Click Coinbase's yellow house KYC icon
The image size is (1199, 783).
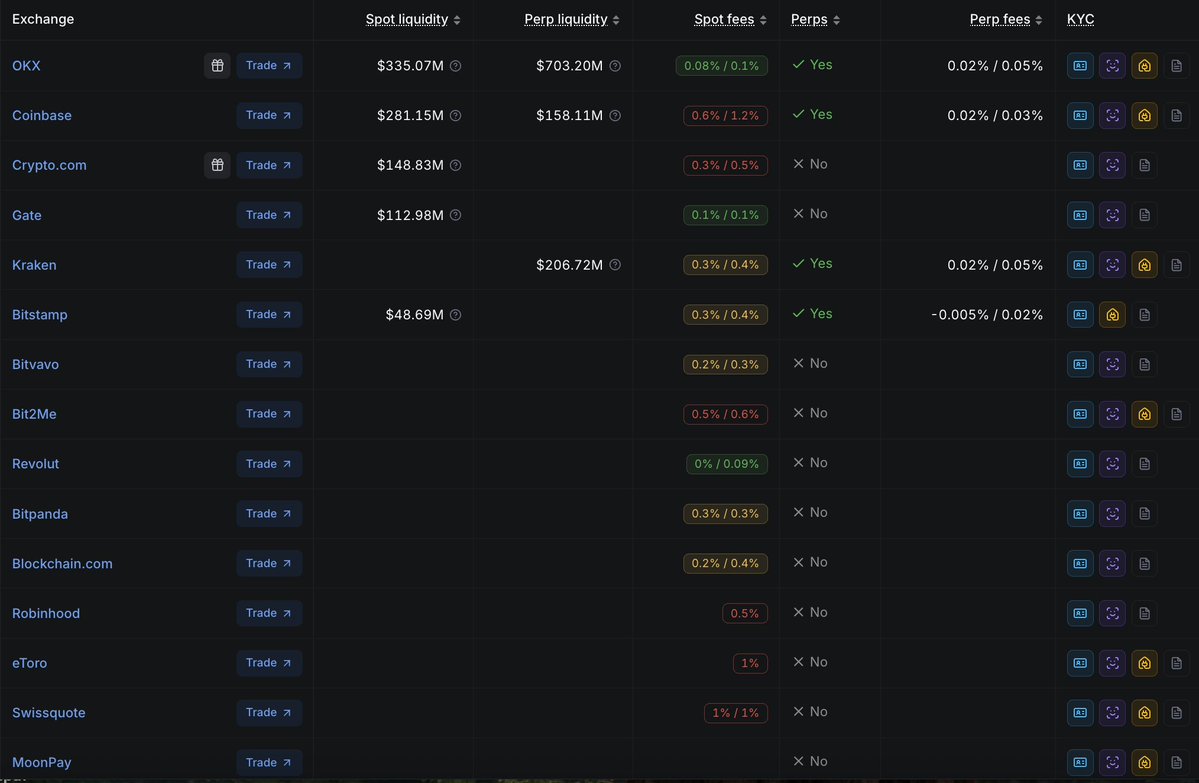1144,115
